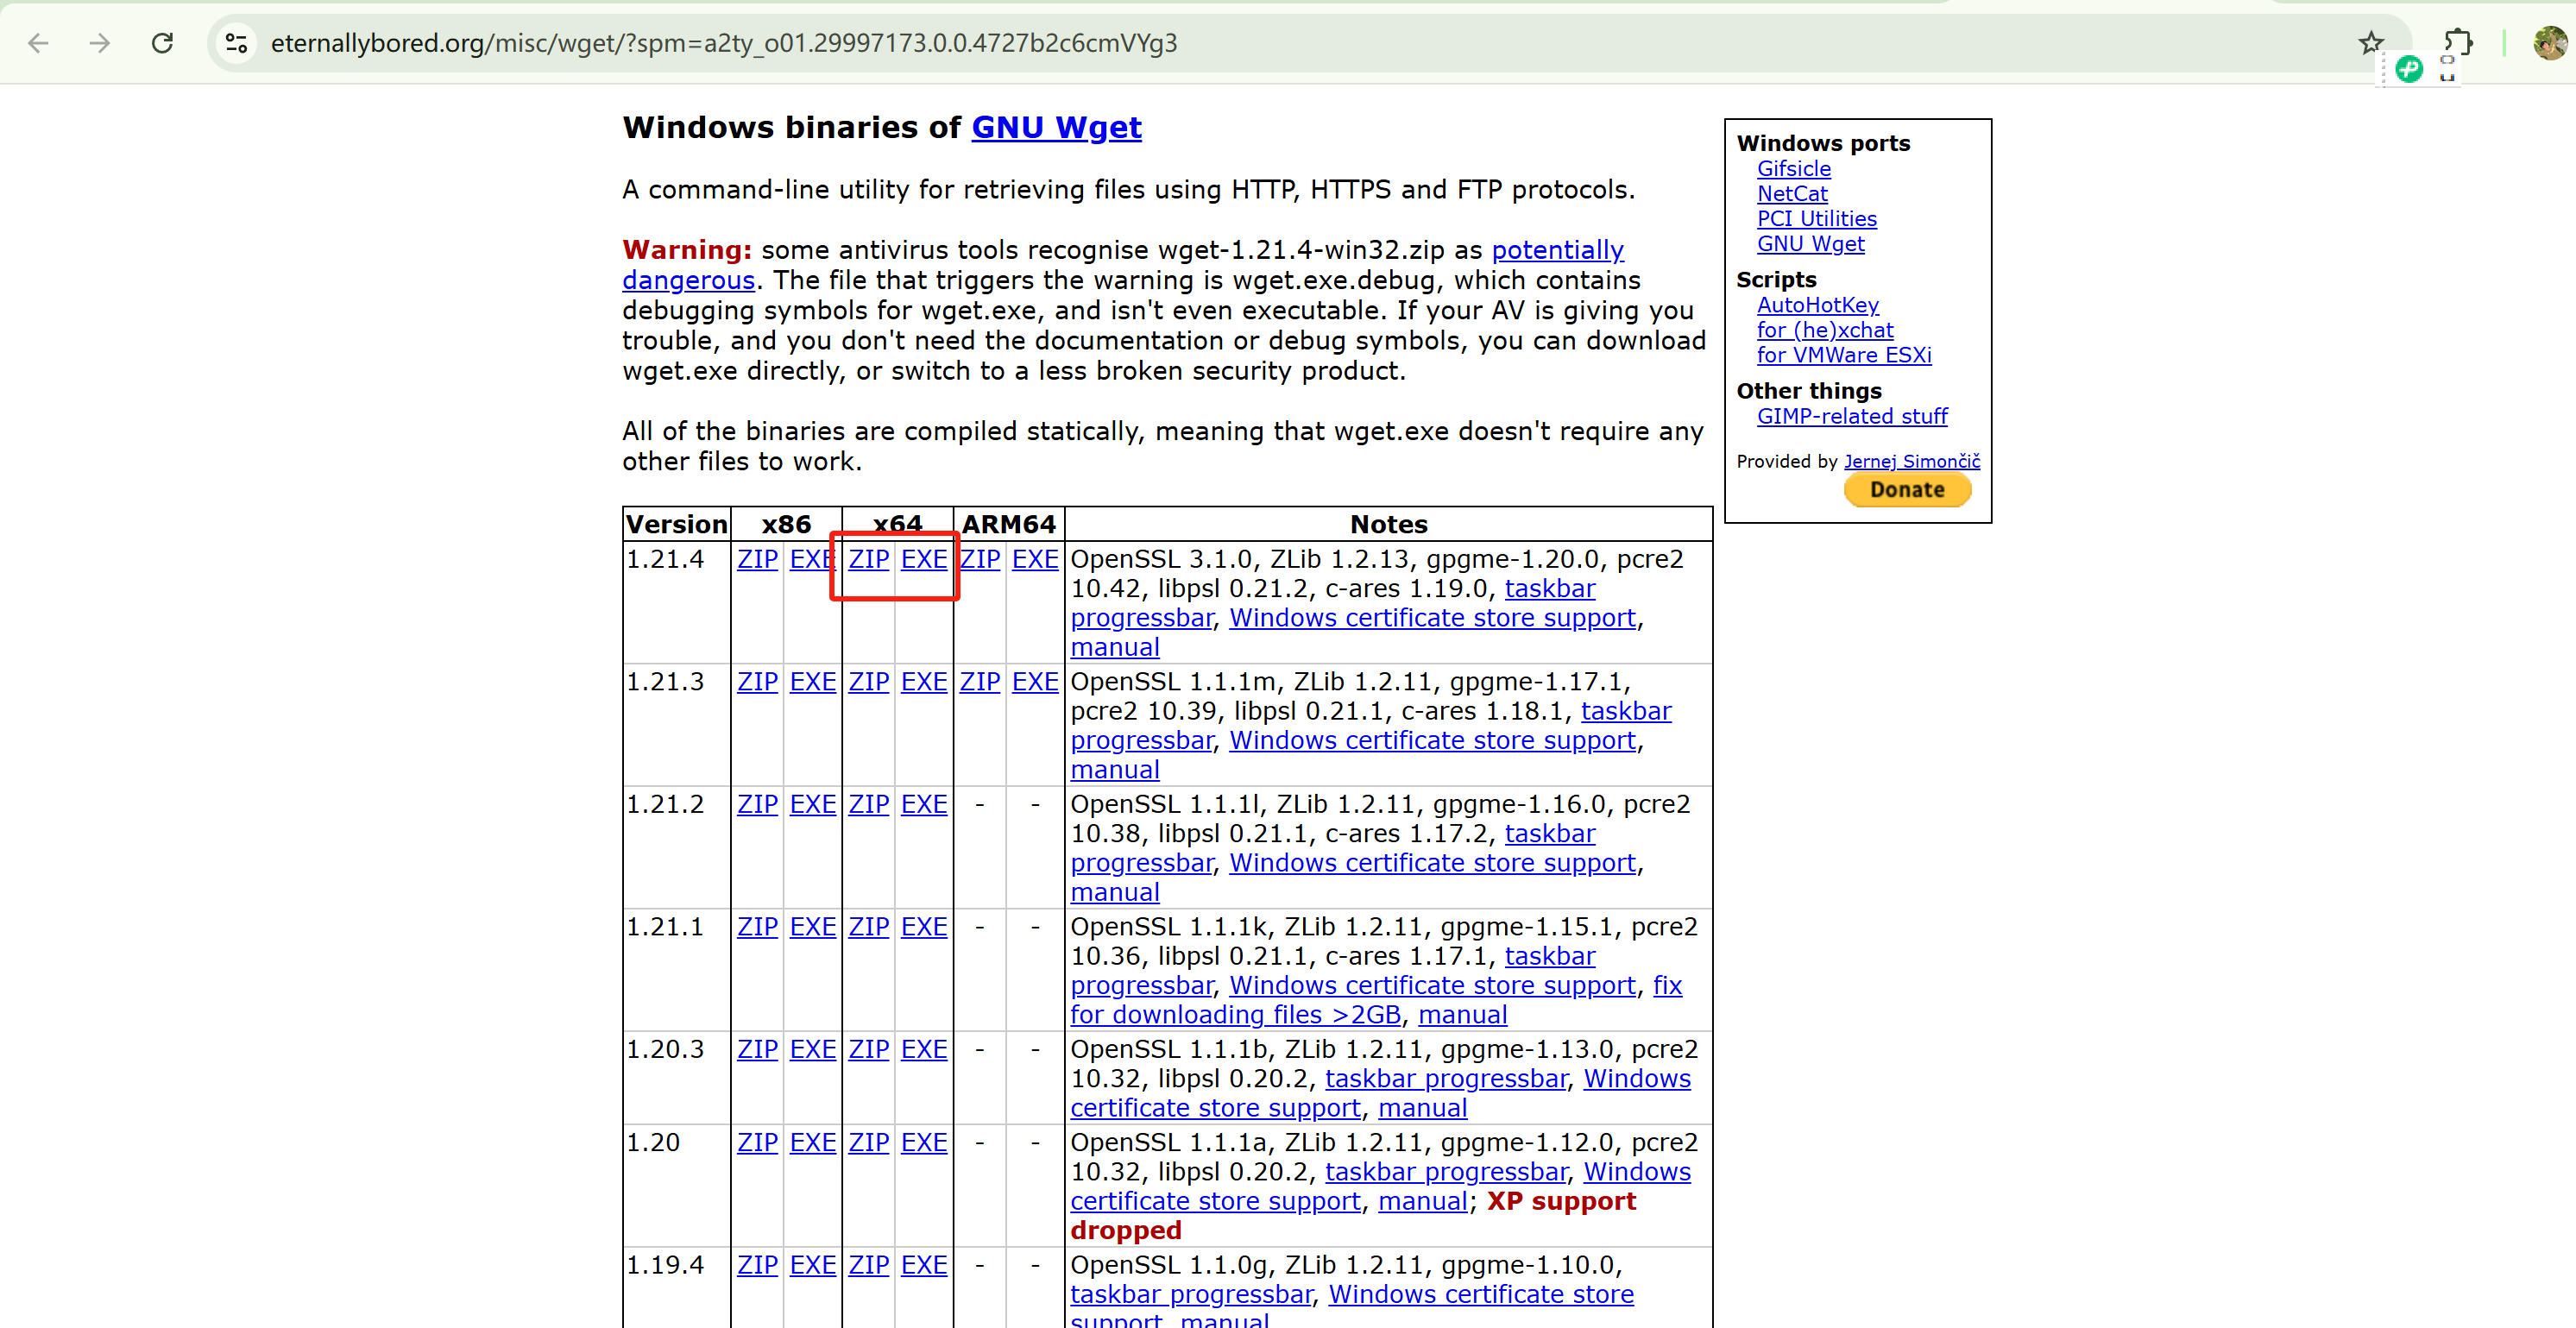This screenshot has width=2576, height=1328.
Task: Bookmark this page with the star icon
Action: click(2371, 43)
